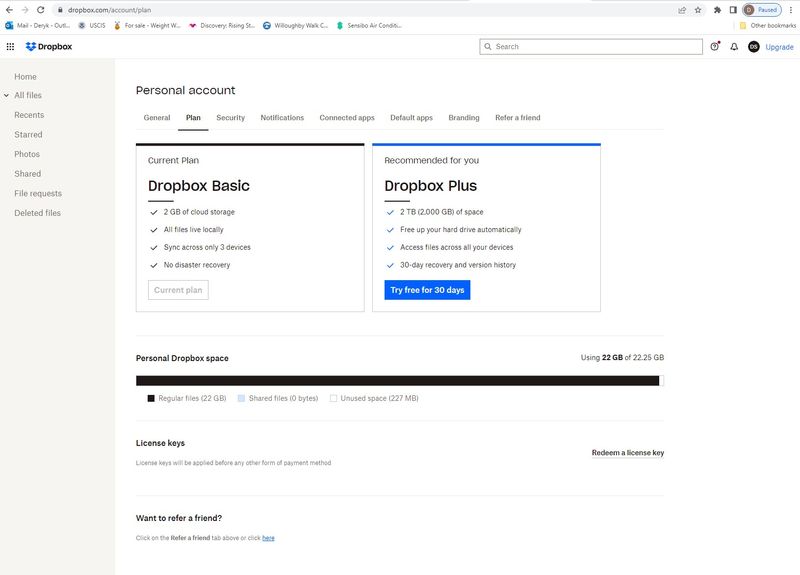Click the light blue Shared files swatch
The image size is (800, 575).
[x=241, y=398]
